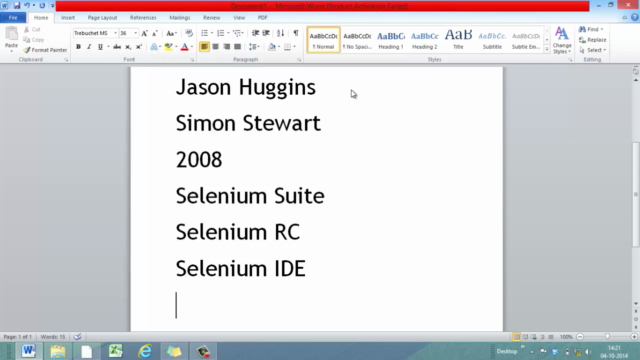Open text effects icon
Screen dimensions: 640x360
tap(153, 47)
